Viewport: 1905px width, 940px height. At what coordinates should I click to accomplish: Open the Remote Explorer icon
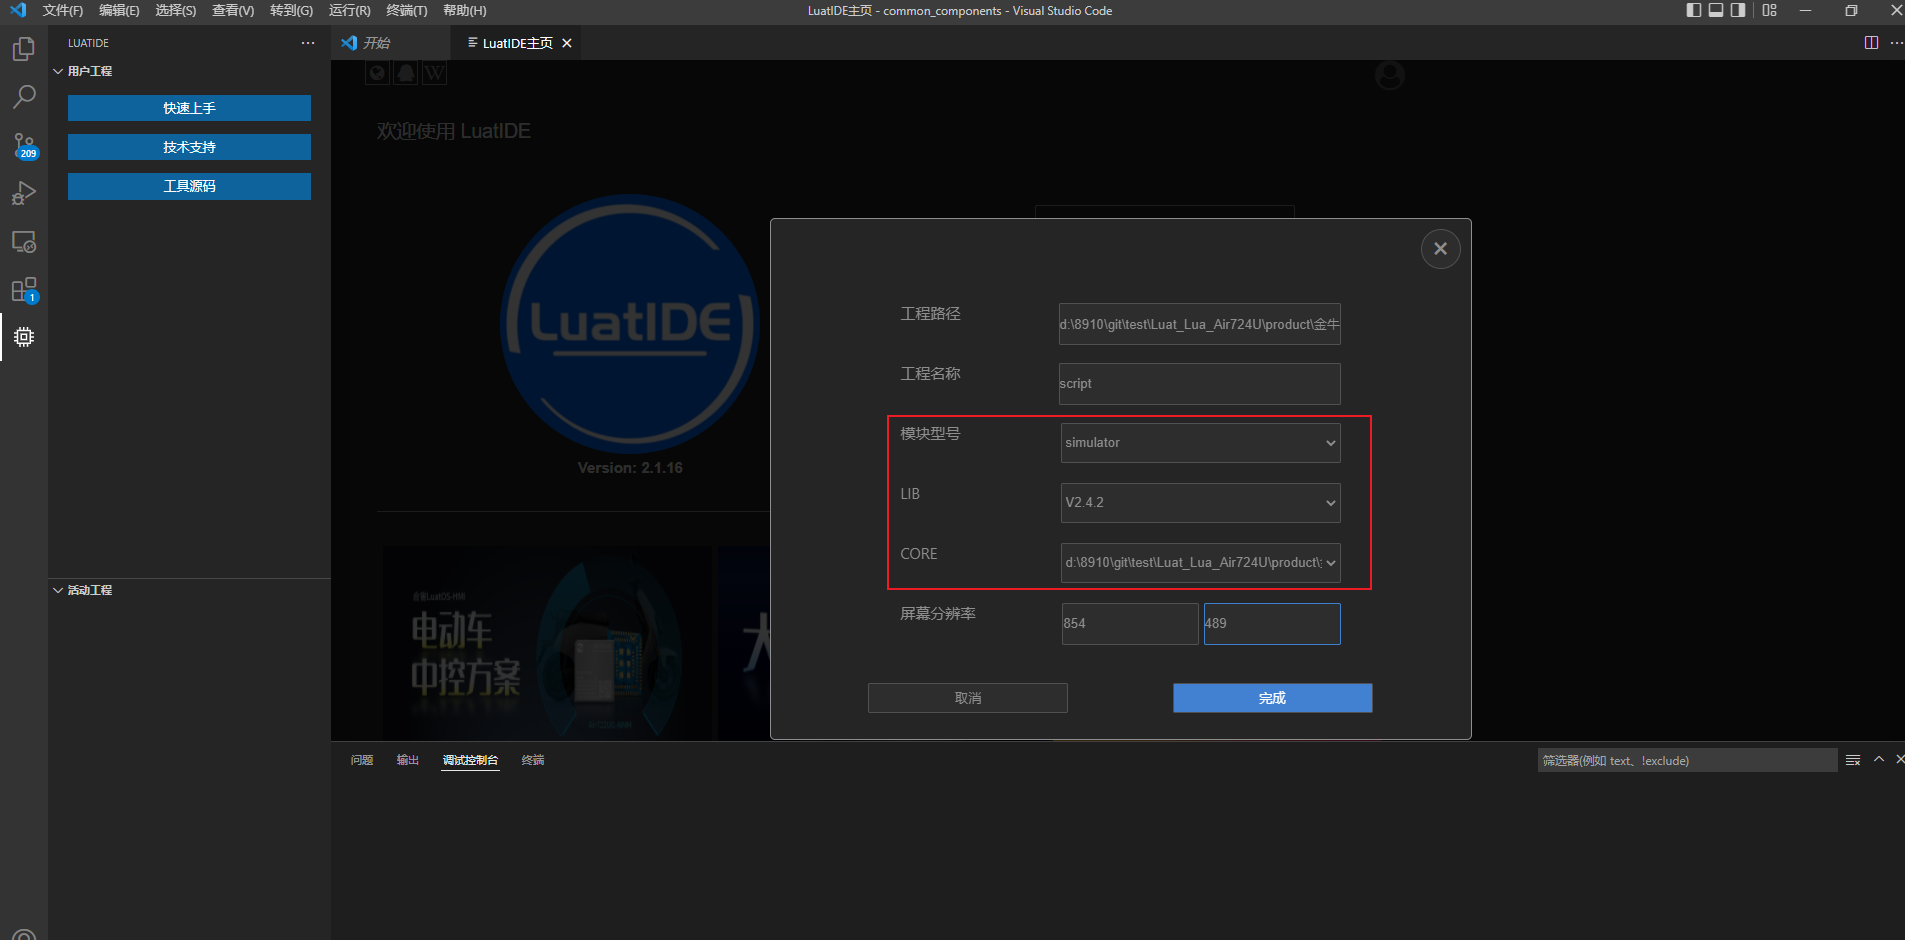pyautogui.click(x=24, y=242)
